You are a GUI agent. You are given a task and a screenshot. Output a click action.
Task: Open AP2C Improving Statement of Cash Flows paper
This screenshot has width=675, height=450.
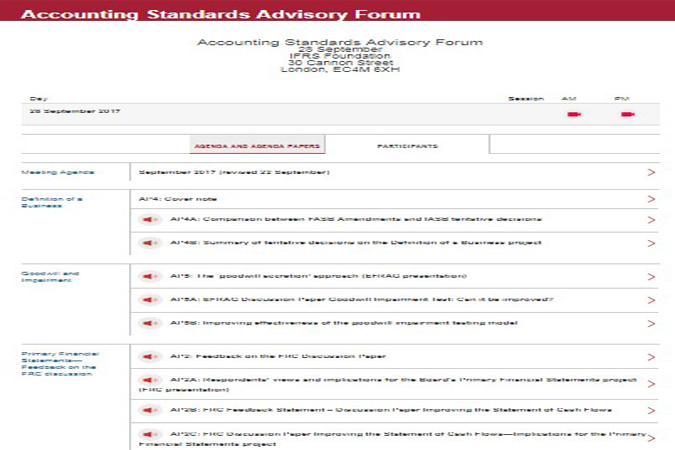(x=392, y=438)
